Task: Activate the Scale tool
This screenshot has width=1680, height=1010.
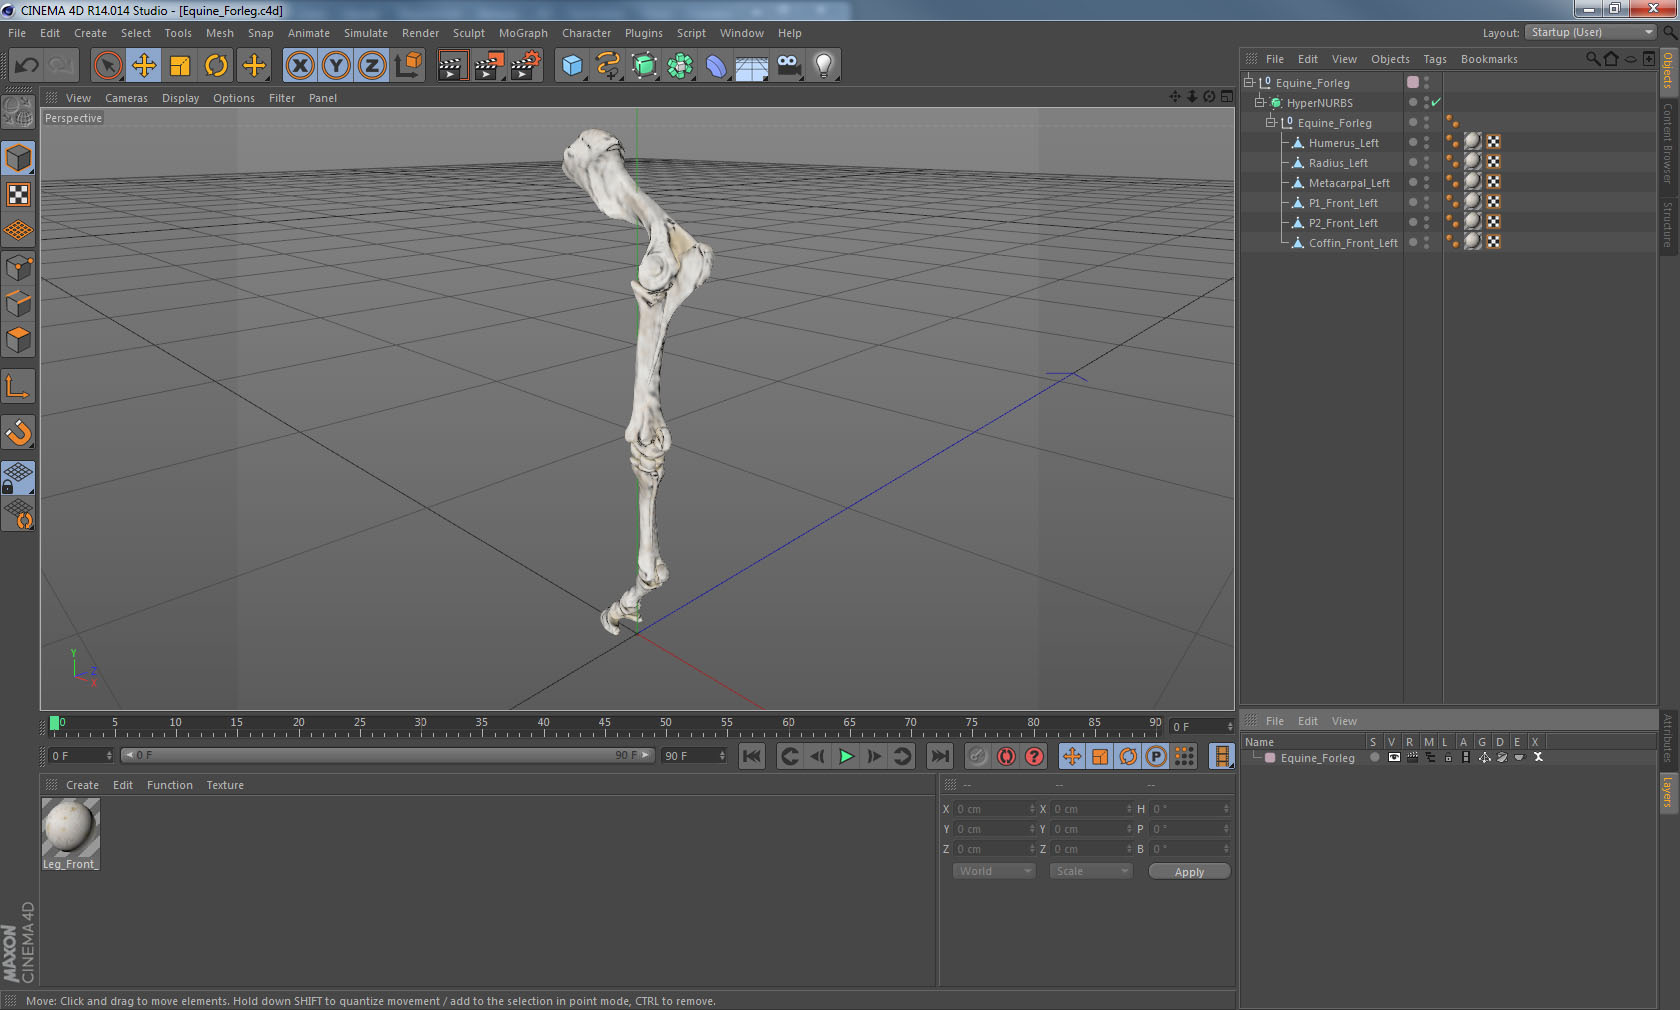Action: (x=180, y=66)
